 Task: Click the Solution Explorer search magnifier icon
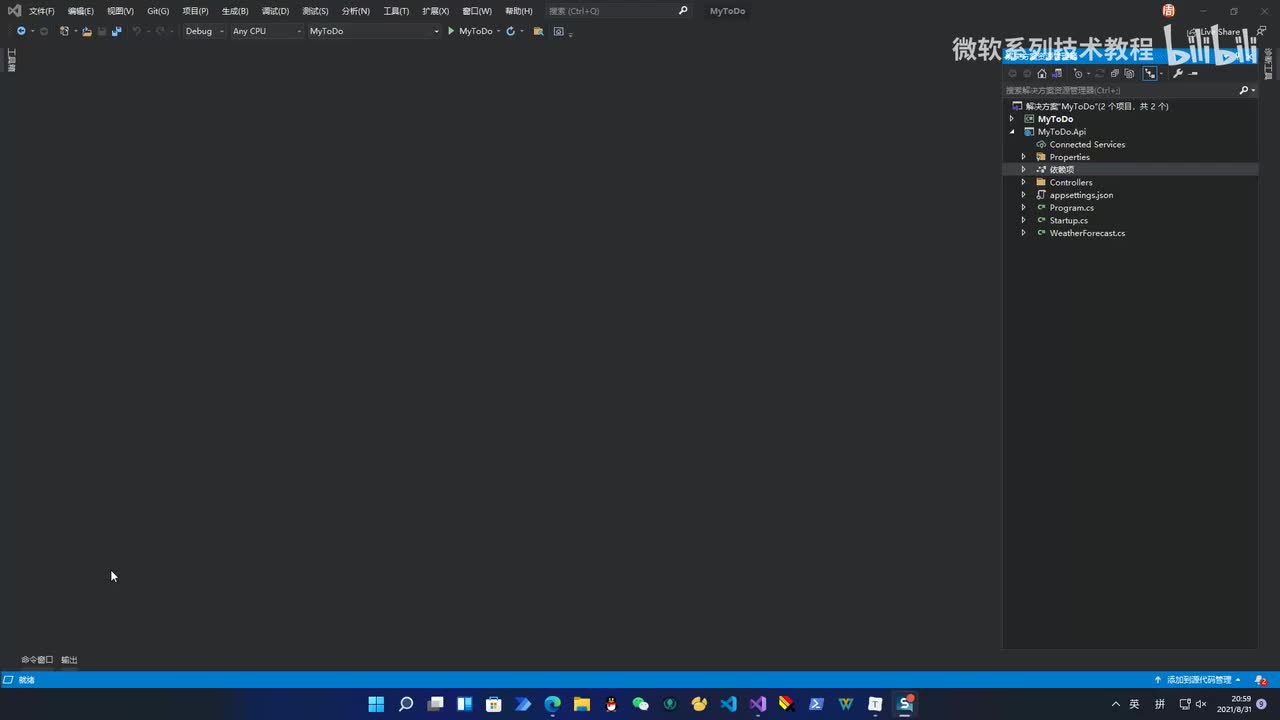click(1244, 90)
